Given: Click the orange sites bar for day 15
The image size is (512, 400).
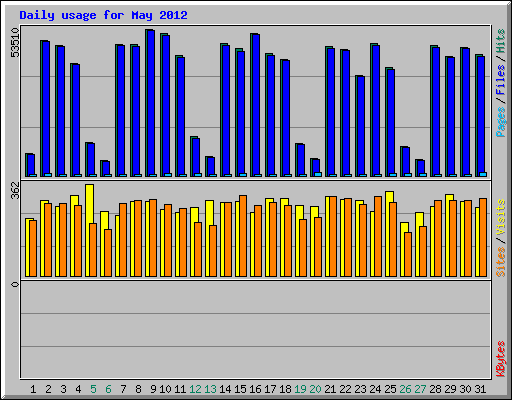Looking at the screenshot, I should coord(243,236).
